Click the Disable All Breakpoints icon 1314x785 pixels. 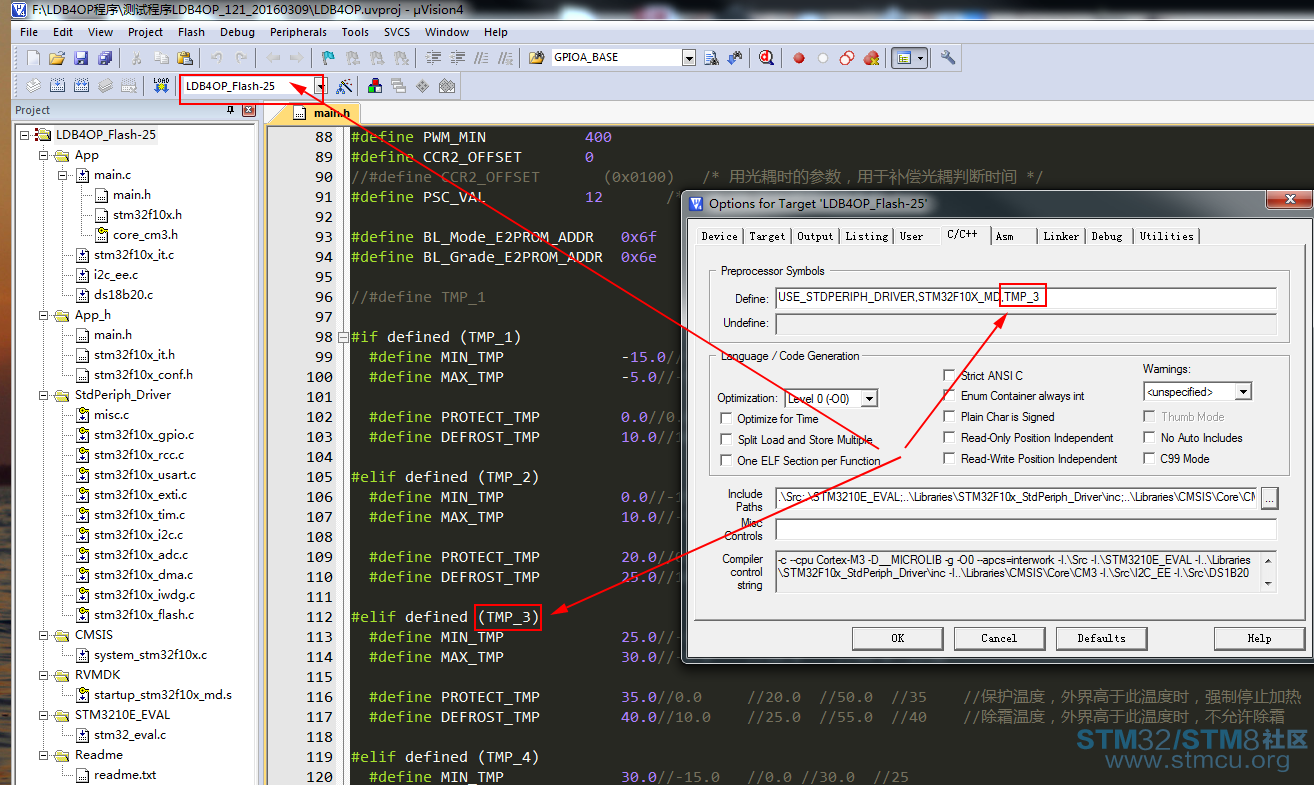click(x=847, y=58)
